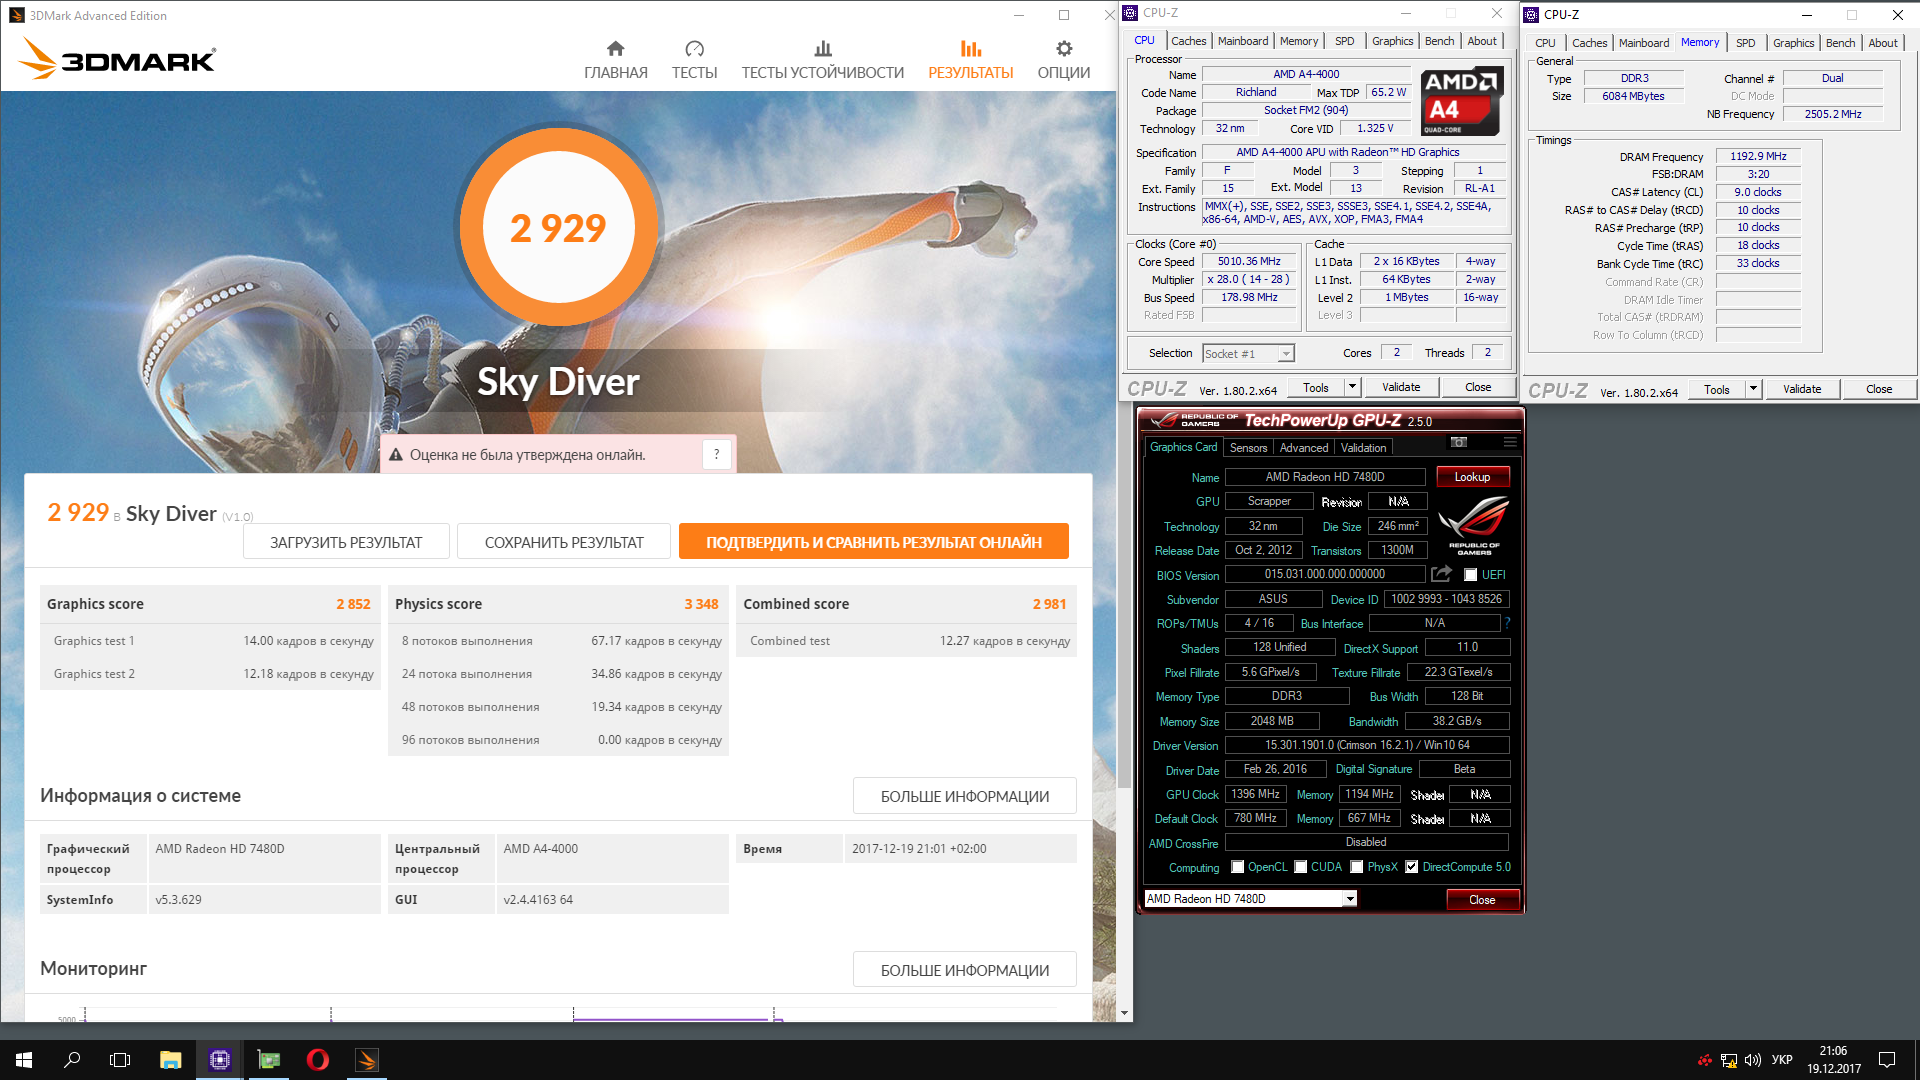Toggle UEFI checkbox in GPU-Z
The image size is (1920, 1080).
[x=1470, y=575]
